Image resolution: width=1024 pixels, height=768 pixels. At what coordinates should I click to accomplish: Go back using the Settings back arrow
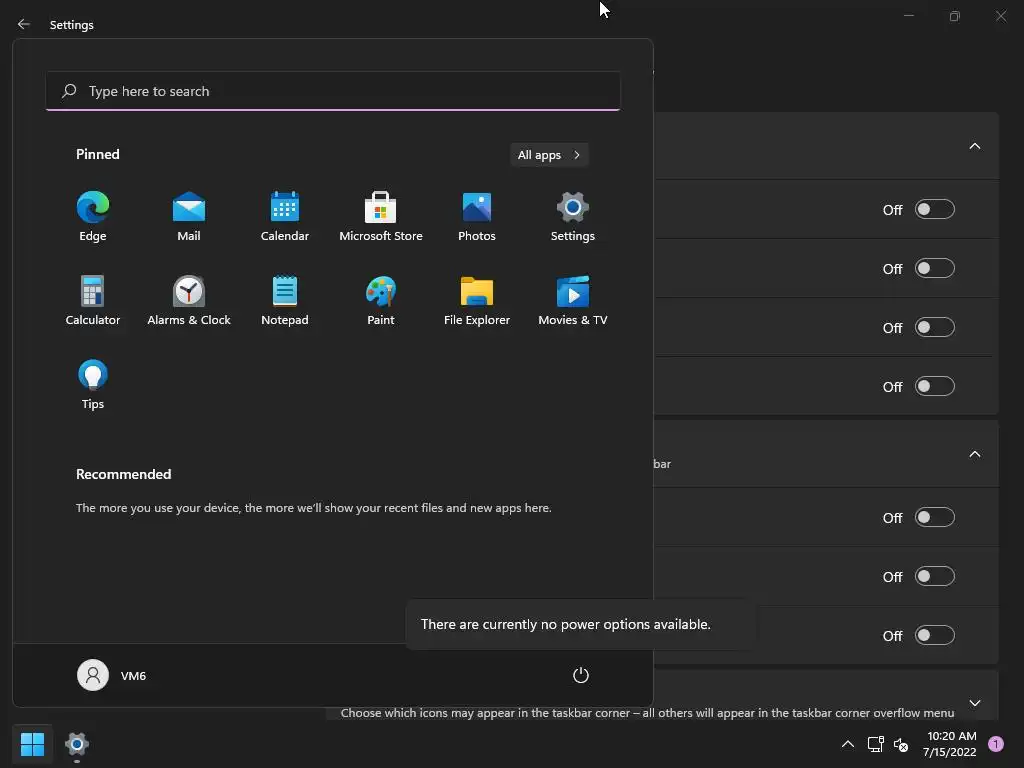24,24
